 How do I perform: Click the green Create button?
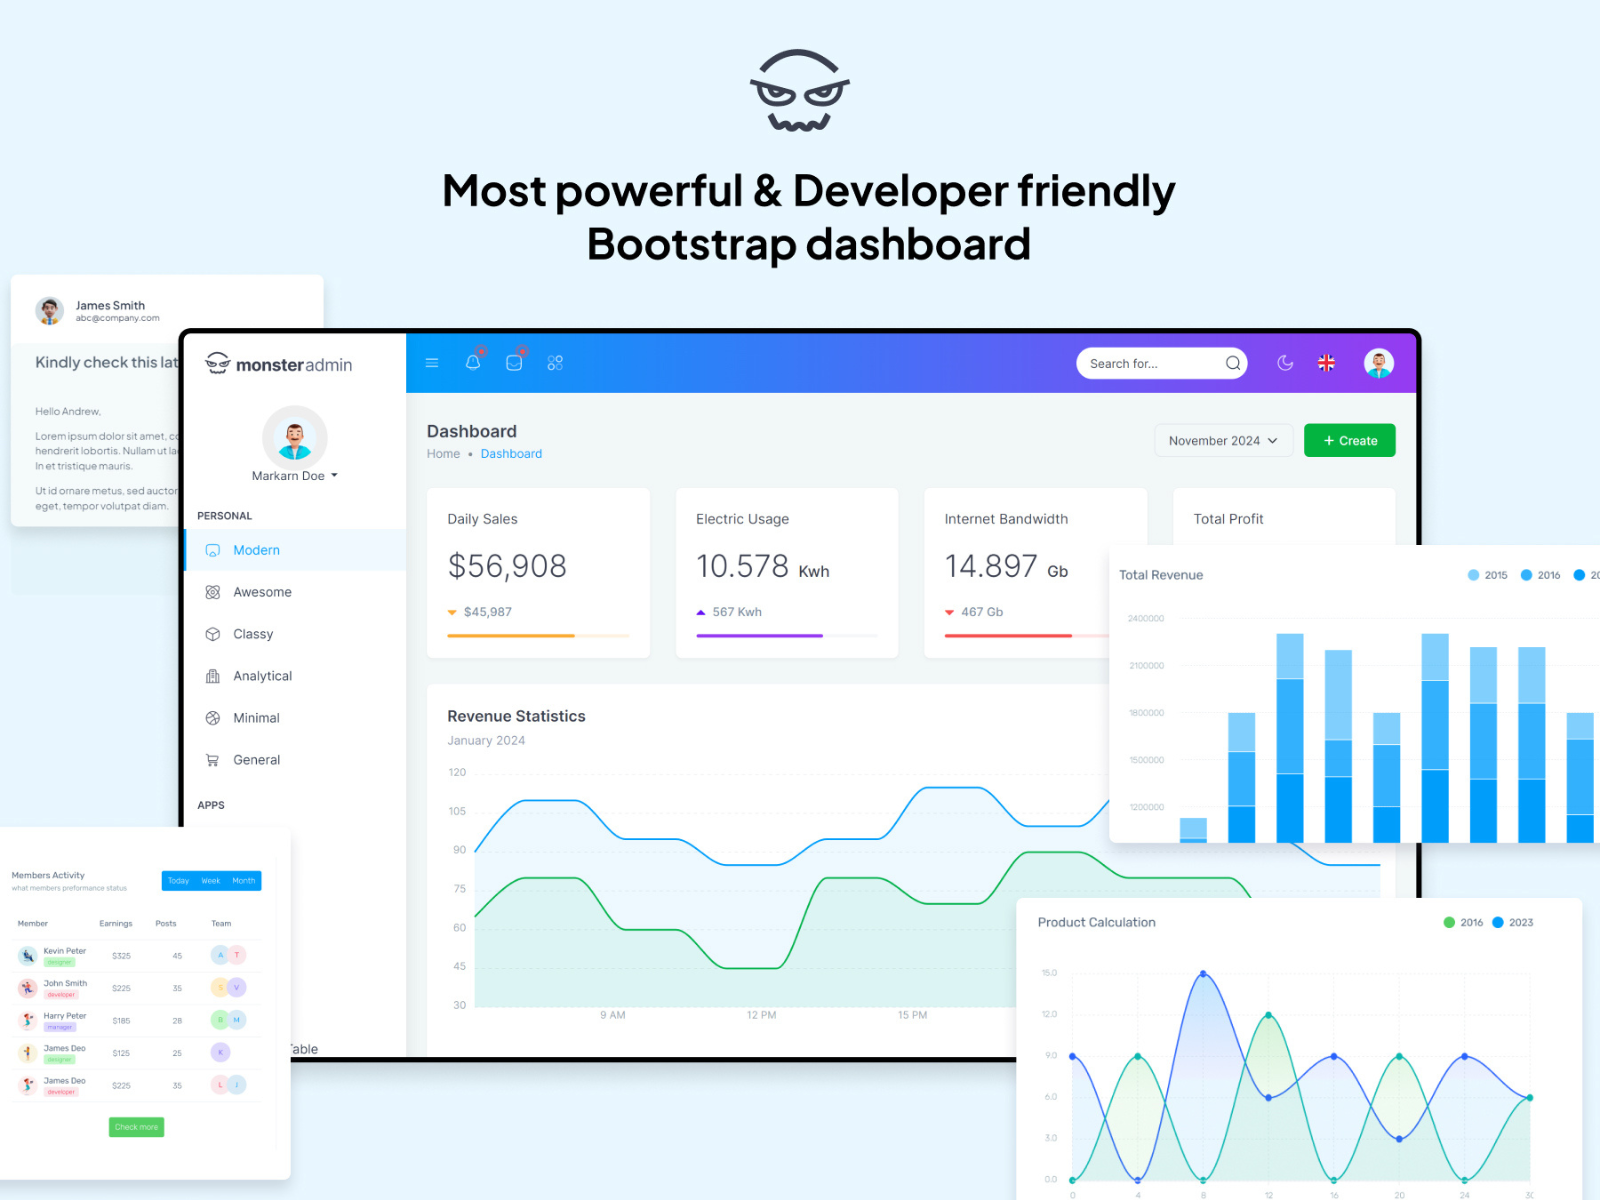pos(1349,441)
